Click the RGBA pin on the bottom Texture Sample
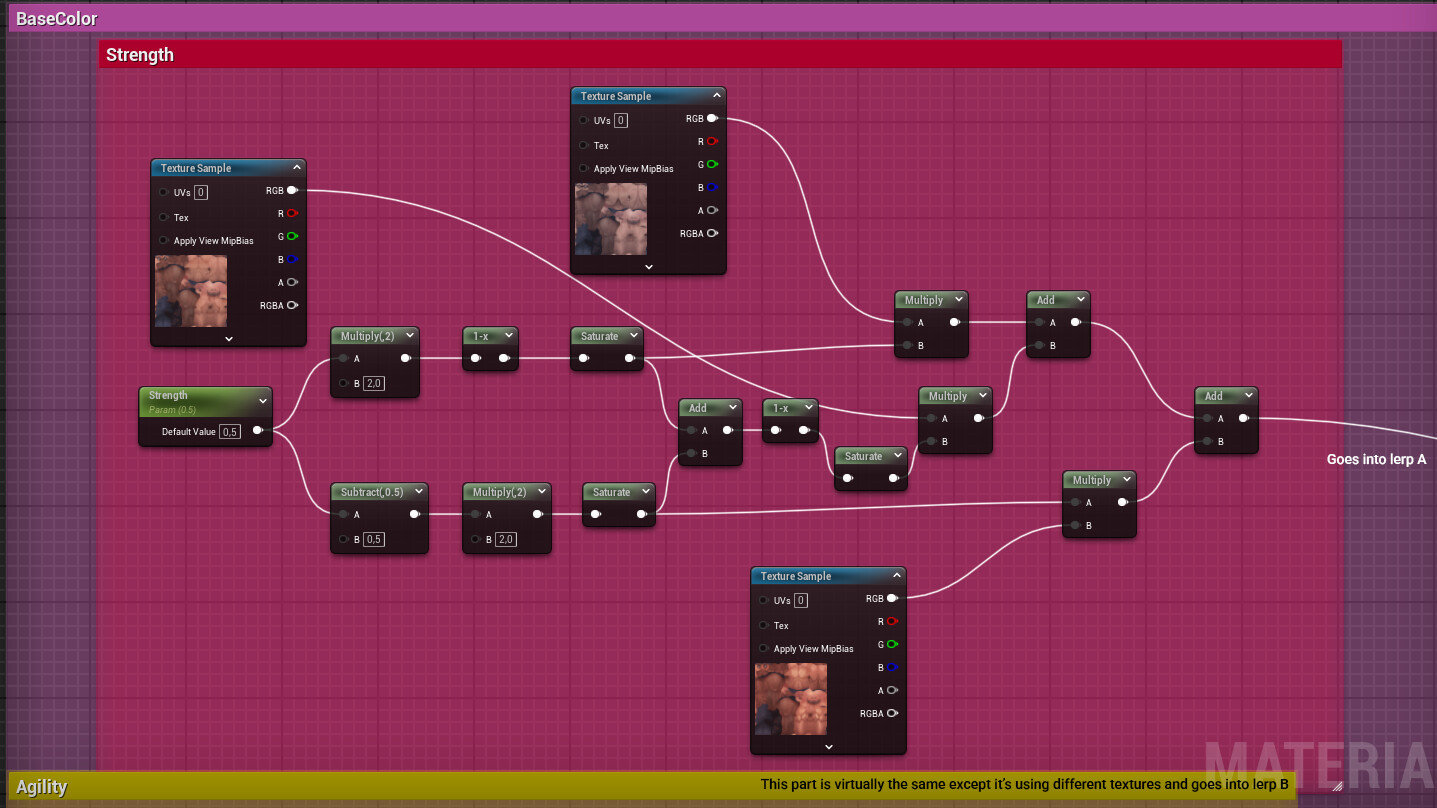1437x808 pixels. coord(892,713)
